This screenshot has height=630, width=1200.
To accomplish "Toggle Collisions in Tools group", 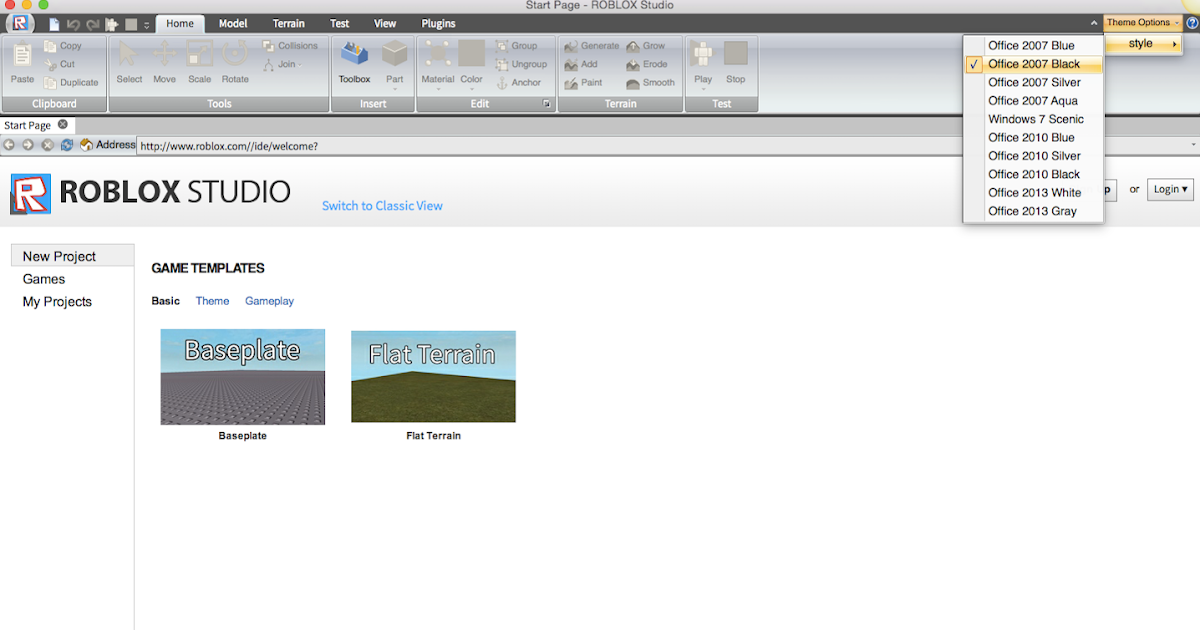I will [x=290, y=46].
